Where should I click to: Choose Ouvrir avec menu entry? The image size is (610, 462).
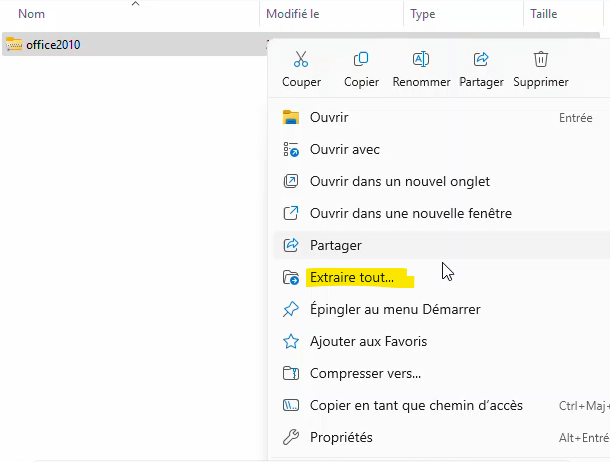(442, 149)
